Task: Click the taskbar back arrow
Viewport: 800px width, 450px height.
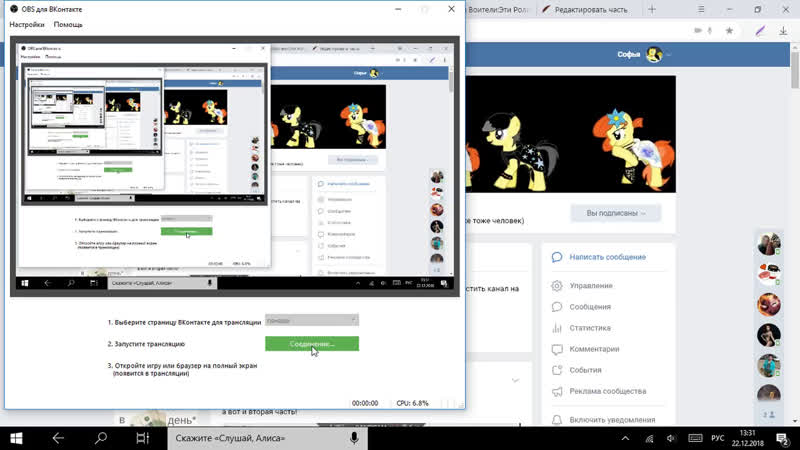Action: click(58, 438)
